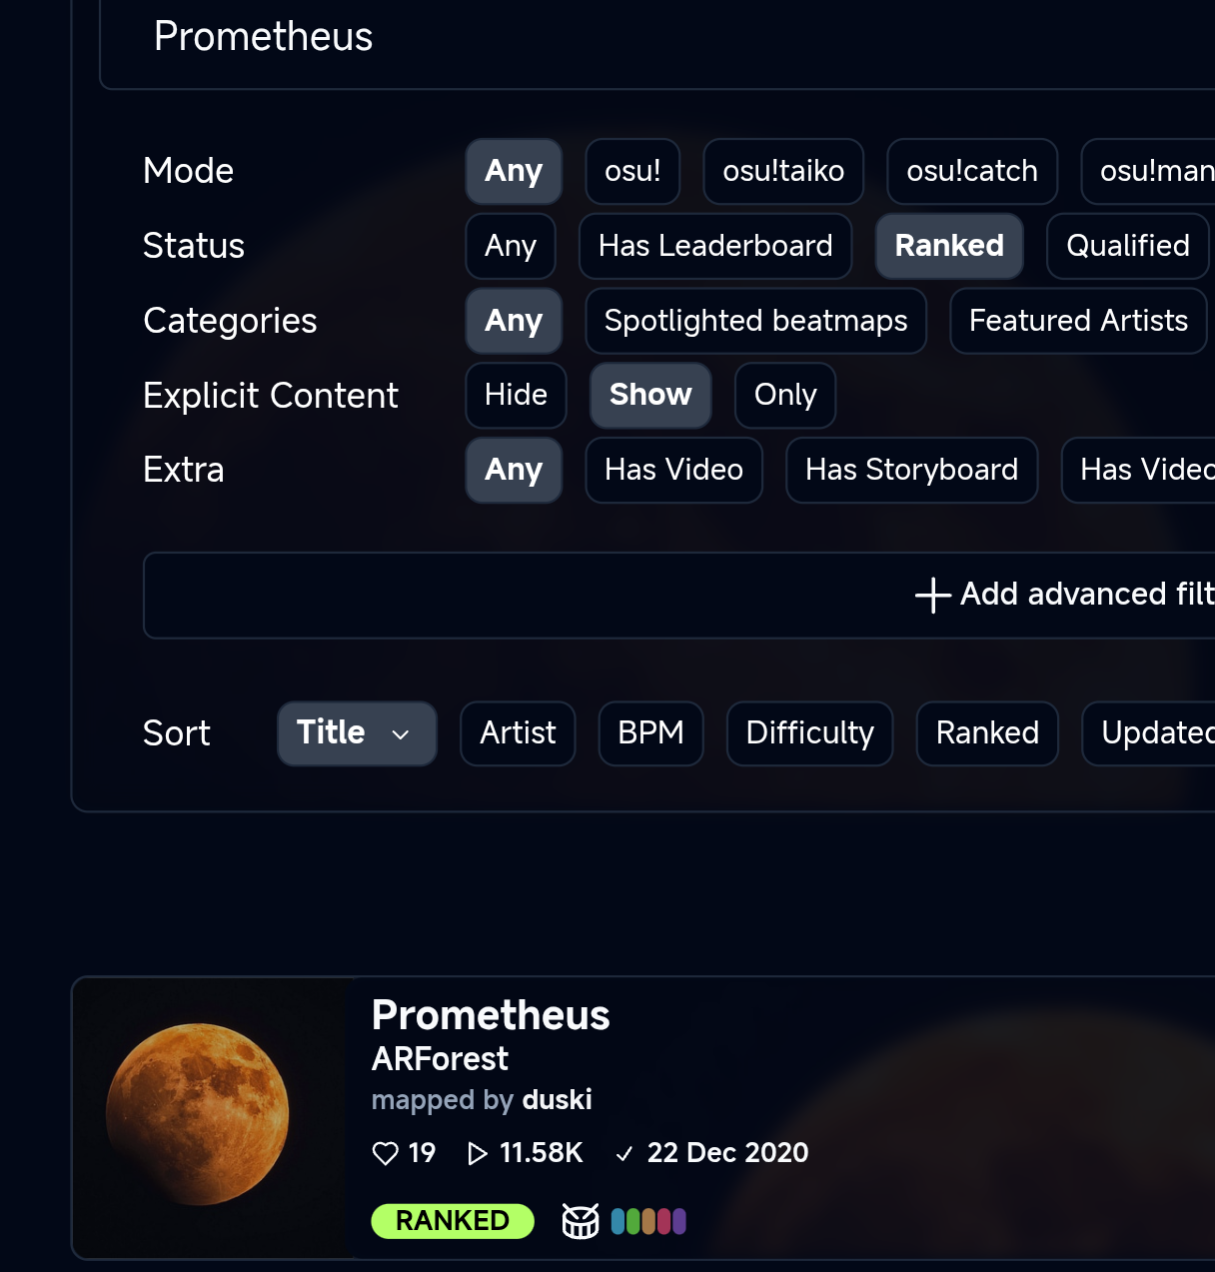1215x1272 pixels.
Task: Open the ARForest artist link
Action: [x=439, y=1059]
